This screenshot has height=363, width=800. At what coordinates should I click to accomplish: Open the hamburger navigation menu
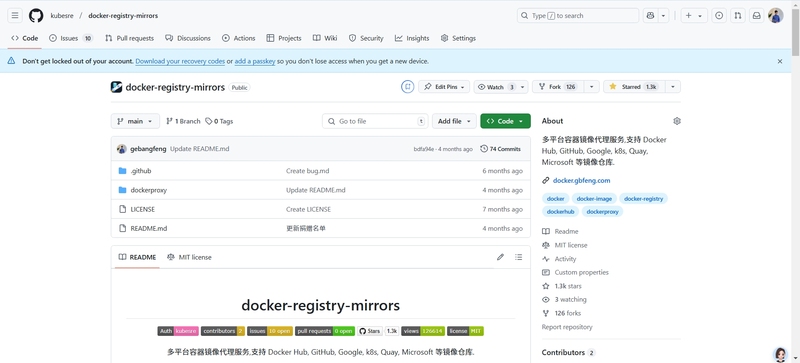point(15,16)
